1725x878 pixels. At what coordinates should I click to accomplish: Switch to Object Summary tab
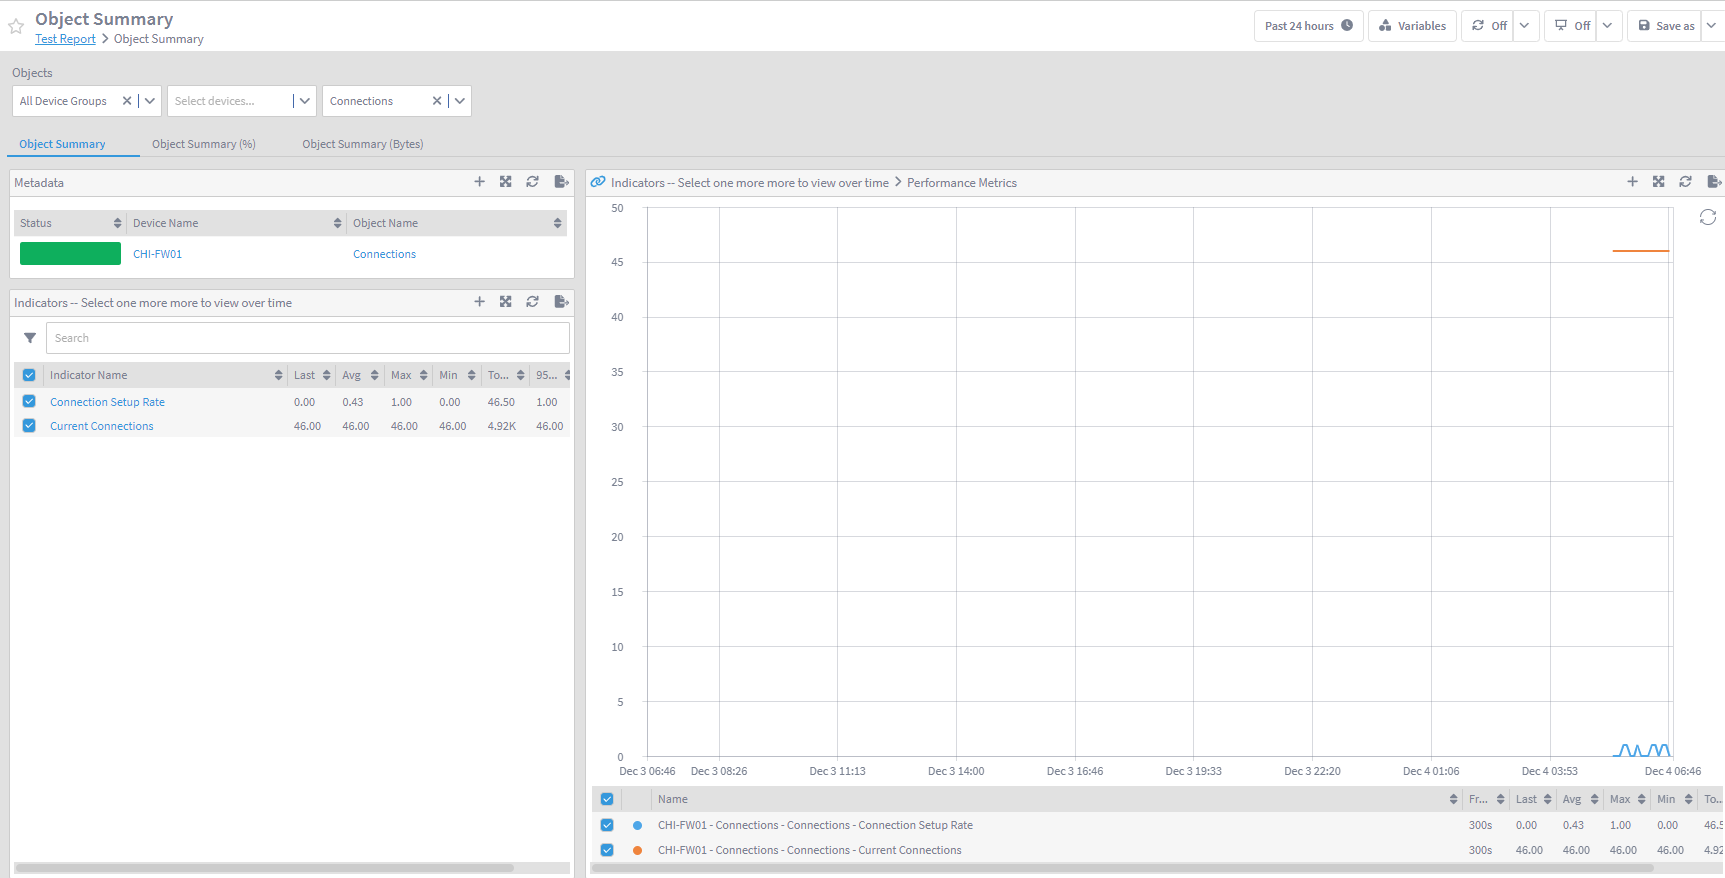(x=62, y=144)
